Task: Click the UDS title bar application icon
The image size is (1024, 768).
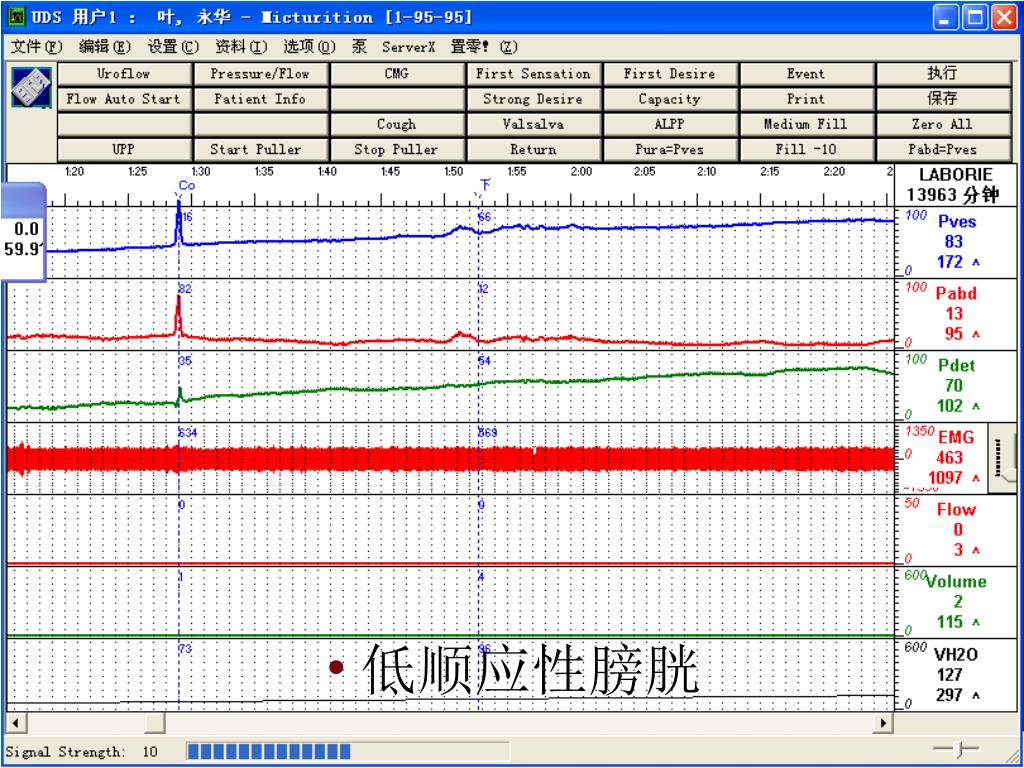Action: tap(17, 16)
